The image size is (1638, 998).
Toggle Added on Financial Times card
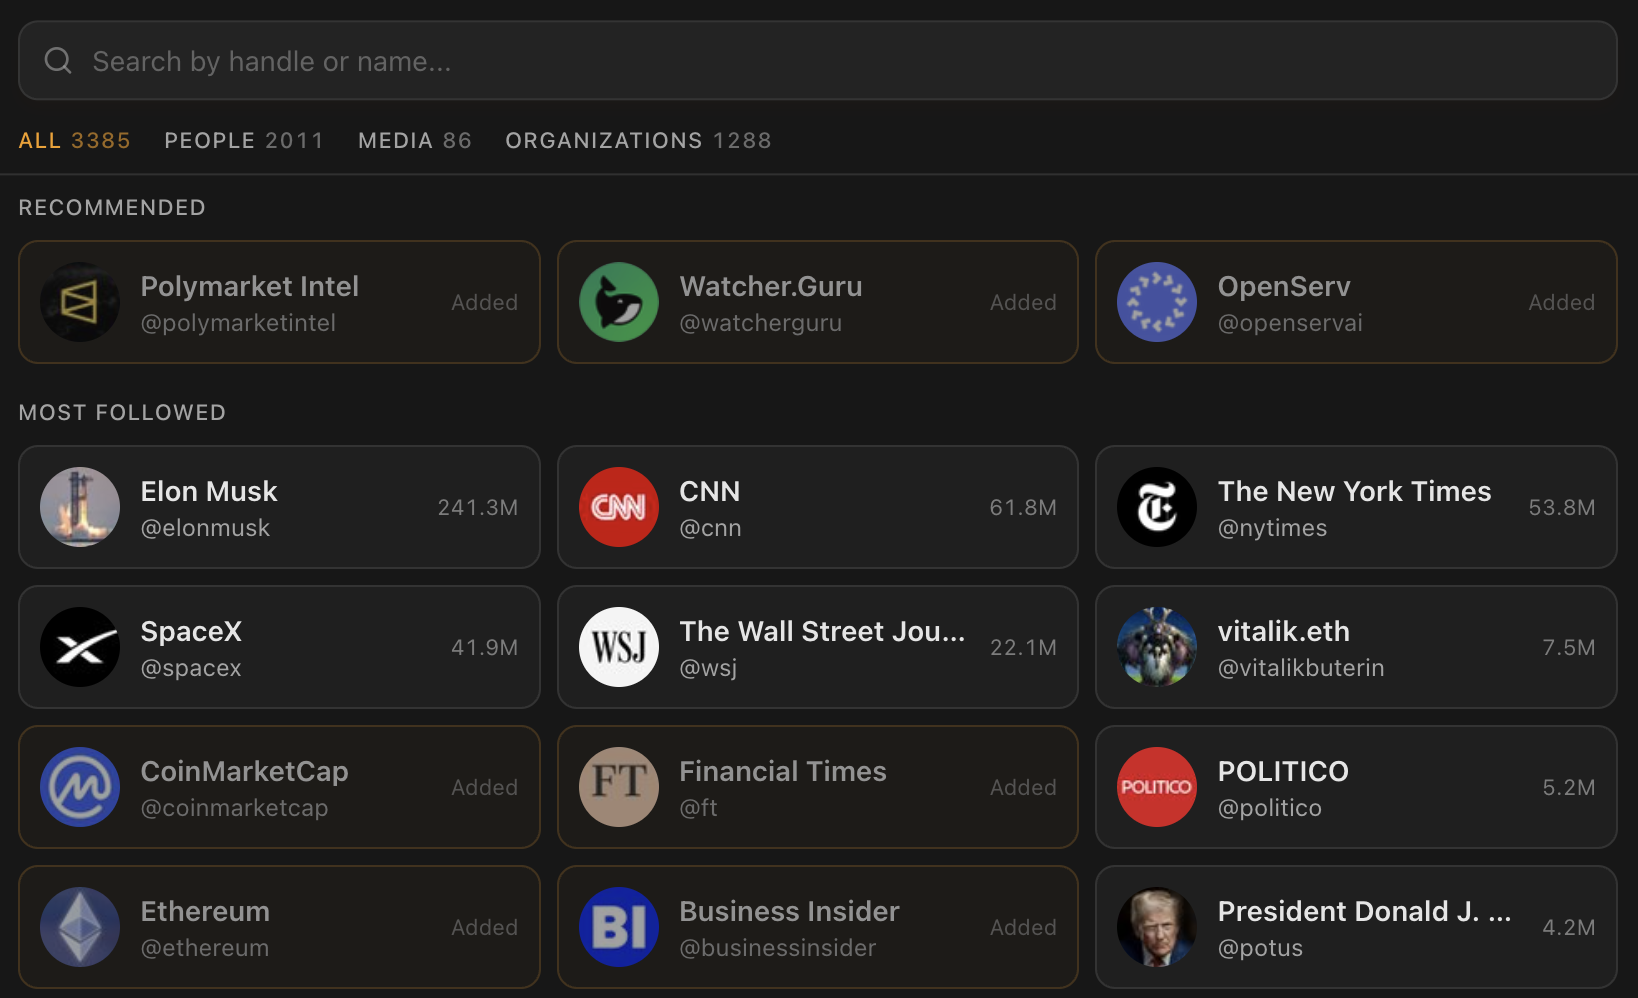[1023, 787]
